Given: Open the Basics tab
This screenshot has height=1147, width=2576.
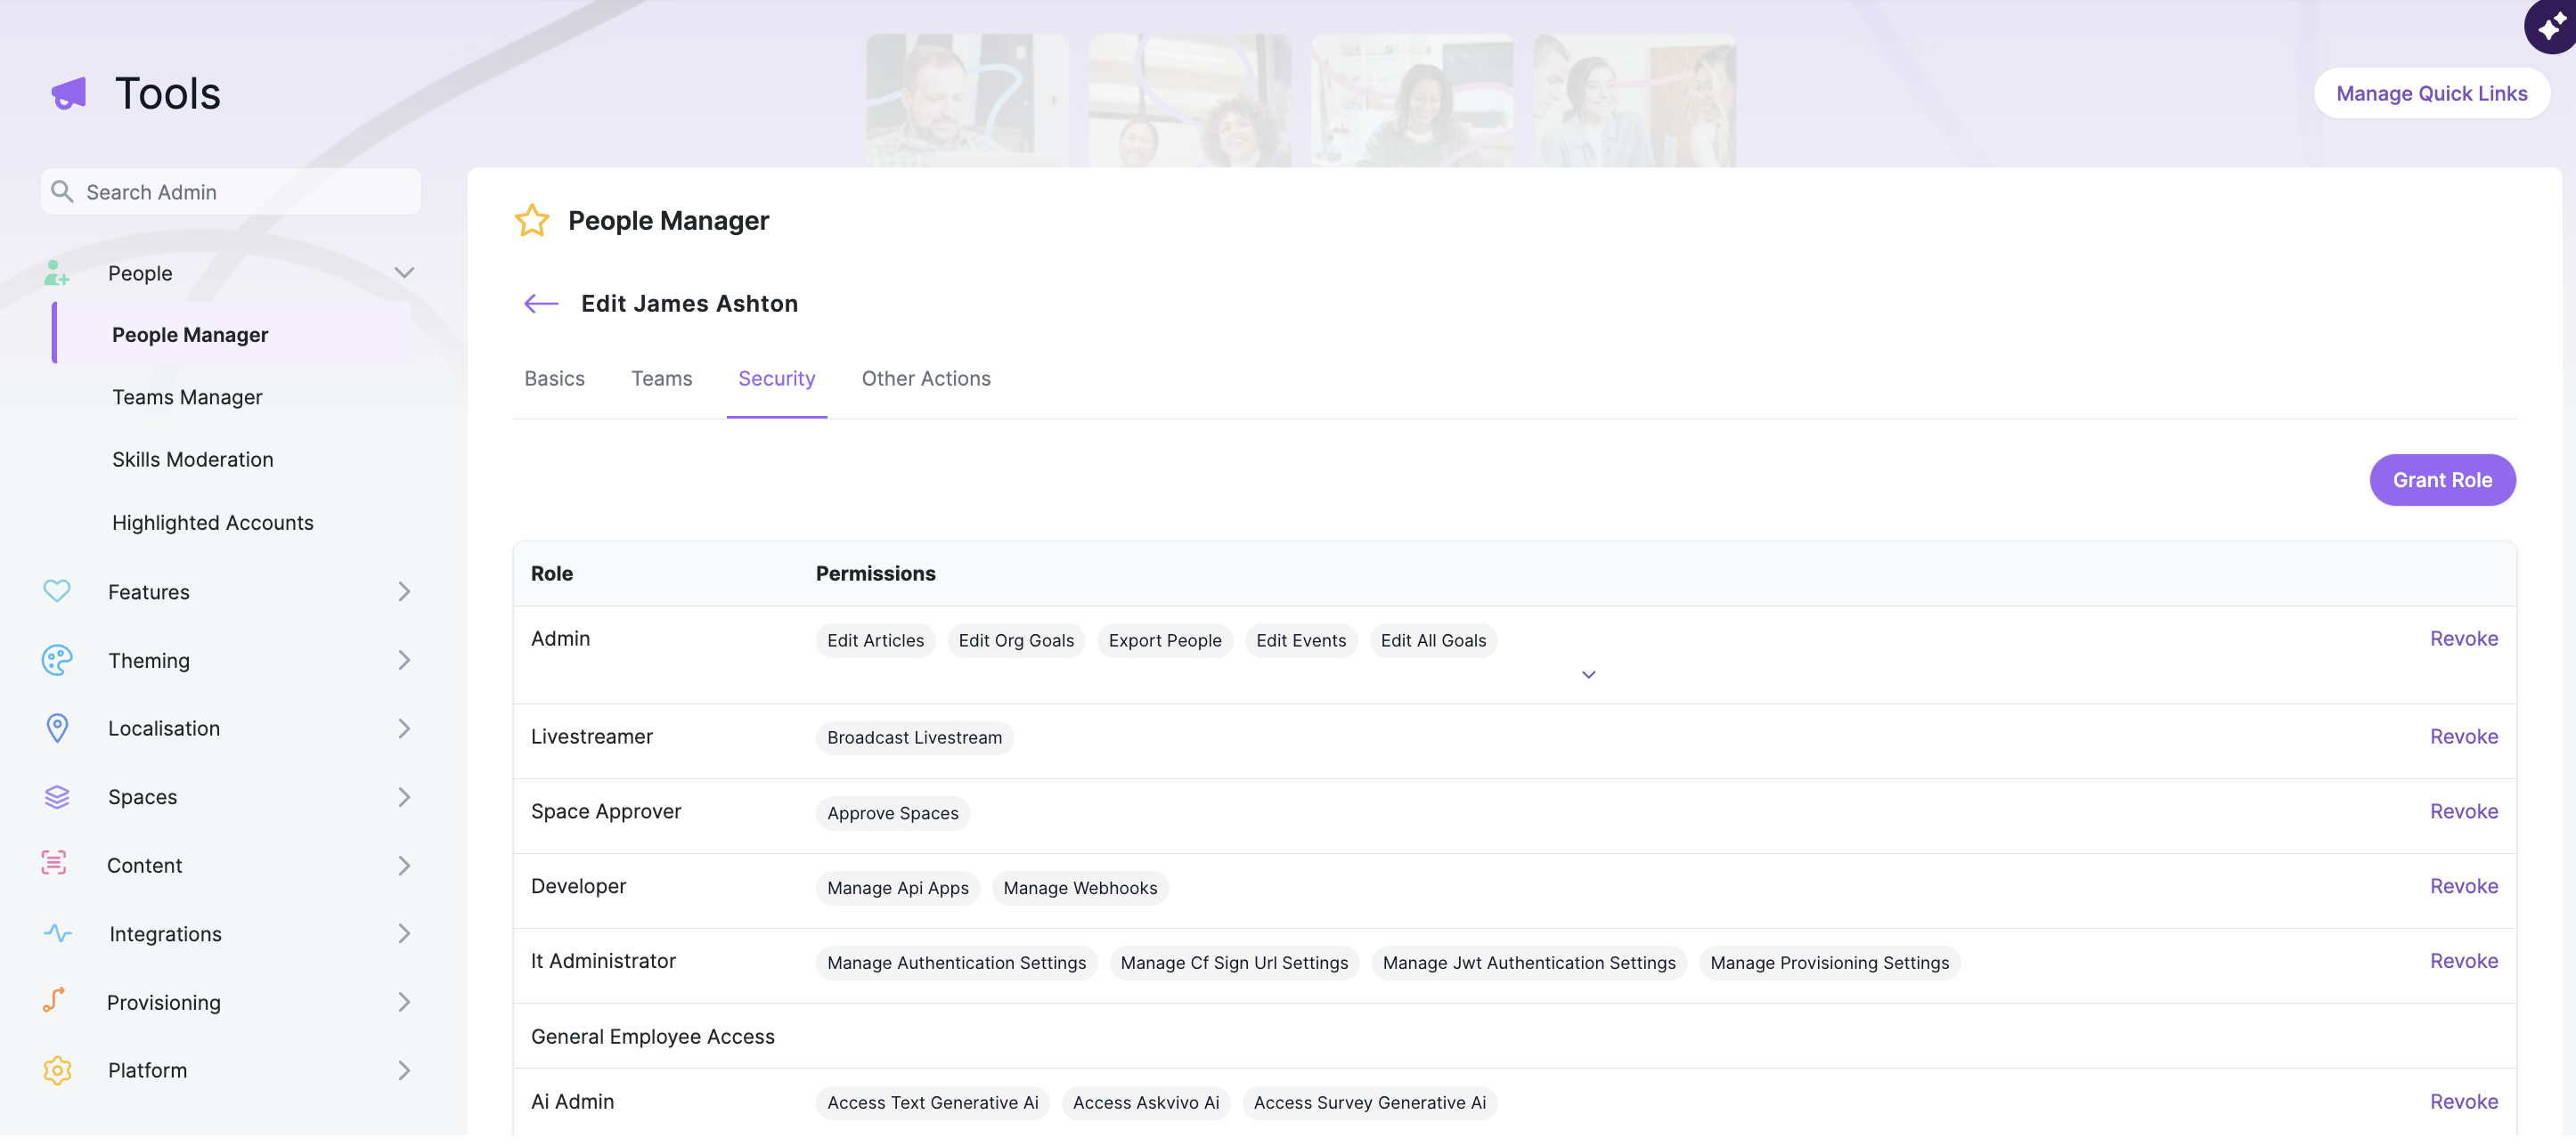Looking at the screenshot, I should click(555, 379).
